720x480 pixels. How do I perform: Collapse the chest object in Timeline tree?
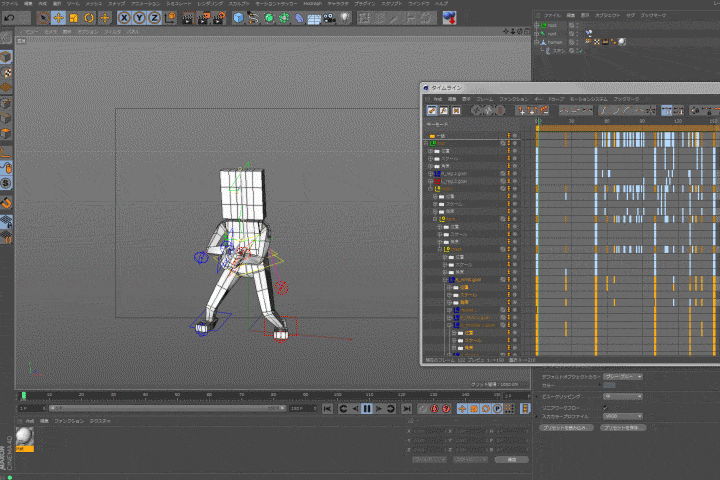(440, 249)
